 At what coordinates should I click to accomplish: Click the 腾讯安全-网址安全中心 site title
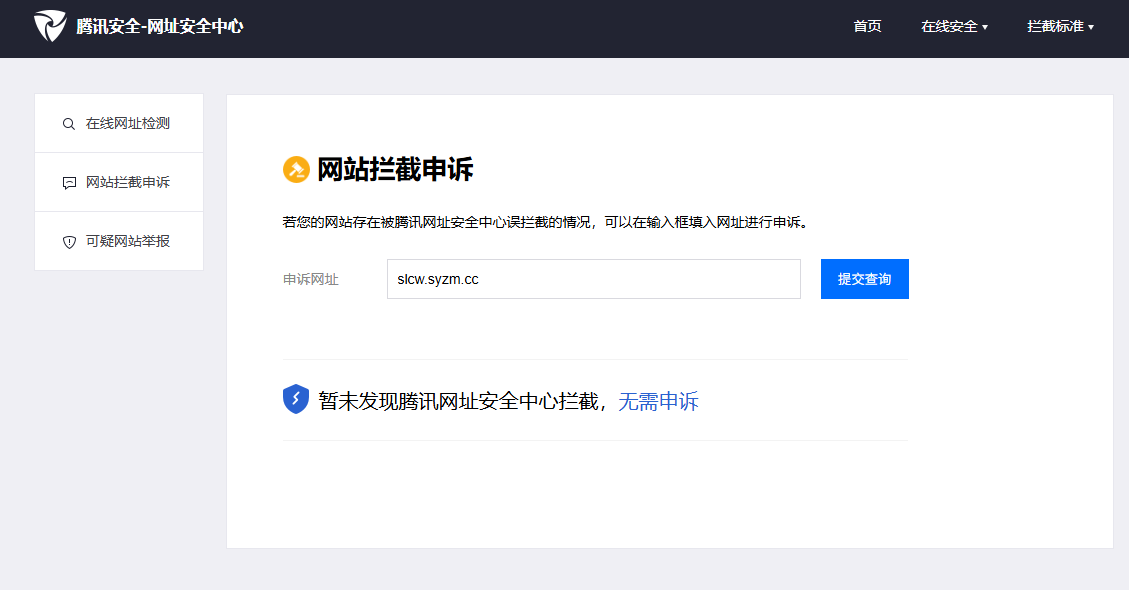click(x=160, y=27)
